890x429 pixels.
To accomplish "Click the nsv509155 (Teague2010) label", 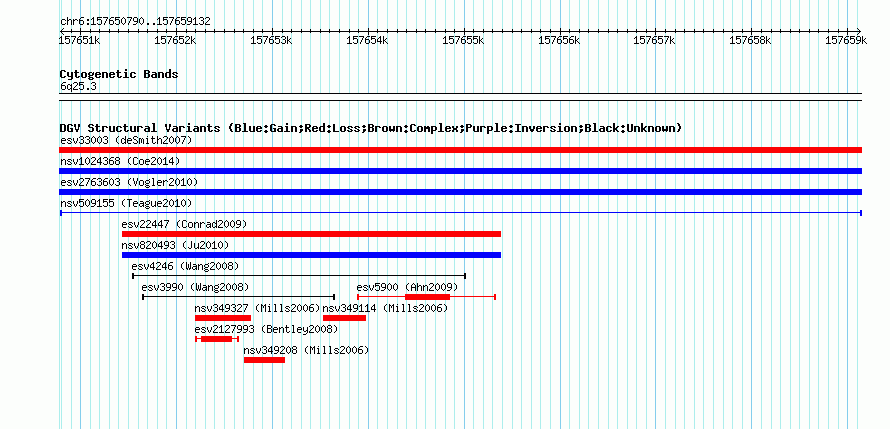I will tap(126, 203).
